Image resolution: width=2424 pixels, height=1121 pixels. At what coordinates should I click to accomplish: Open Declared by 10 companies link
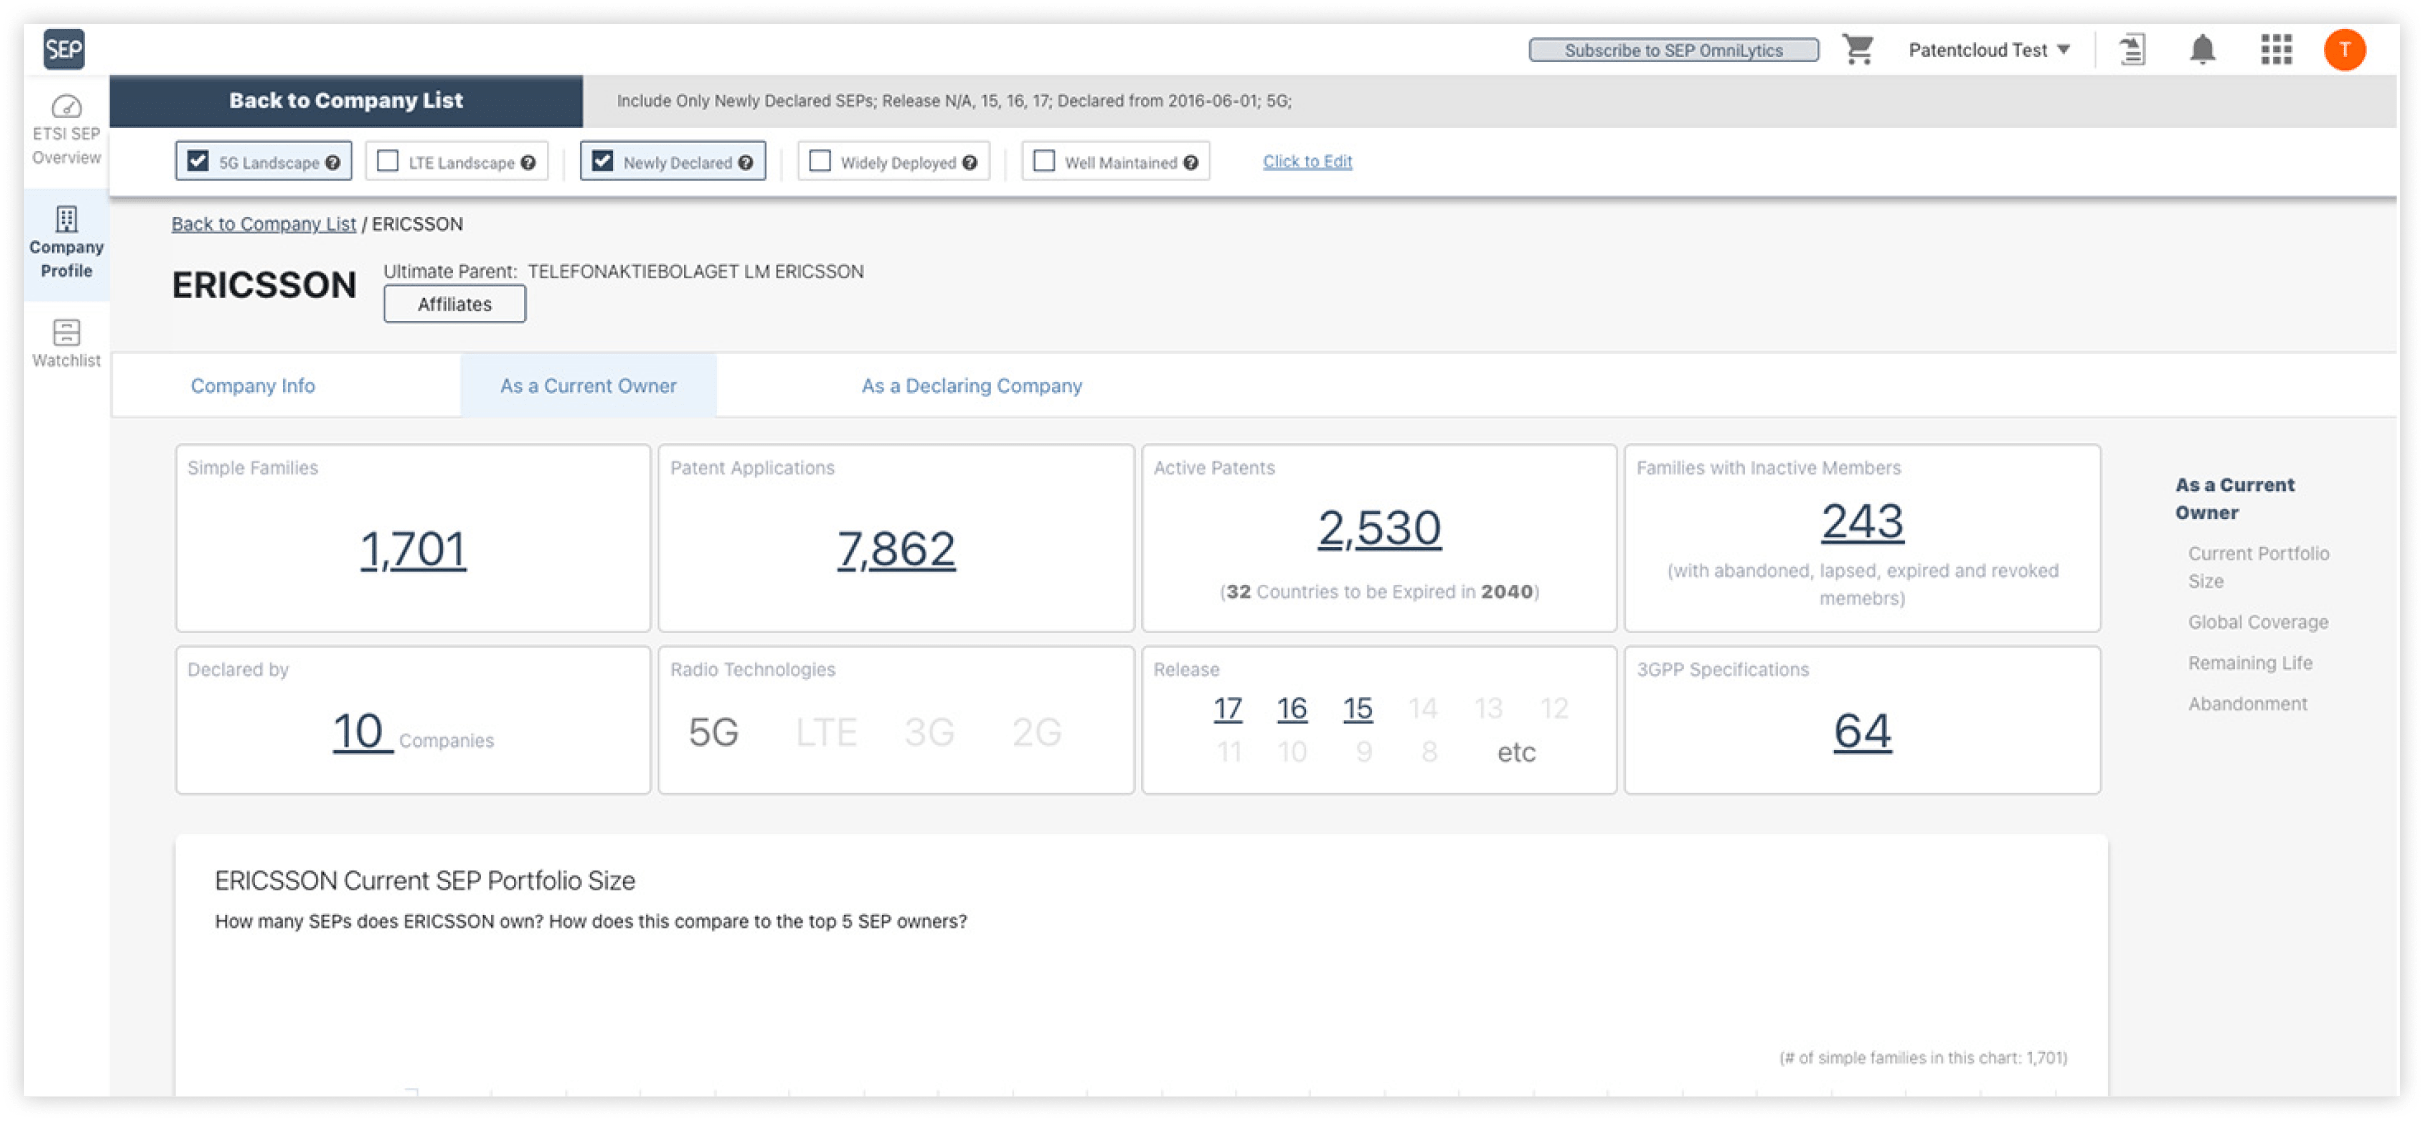[361, 731]
